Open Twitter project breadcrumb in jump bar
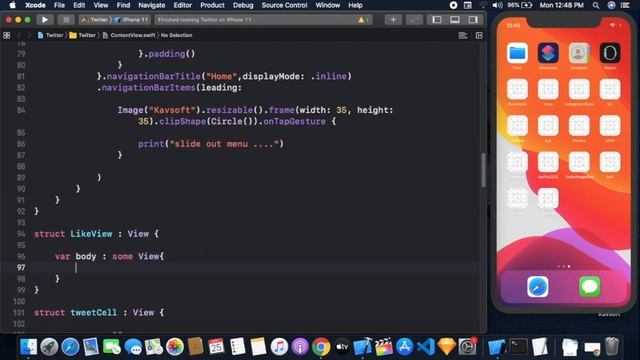 coord(51,36)
